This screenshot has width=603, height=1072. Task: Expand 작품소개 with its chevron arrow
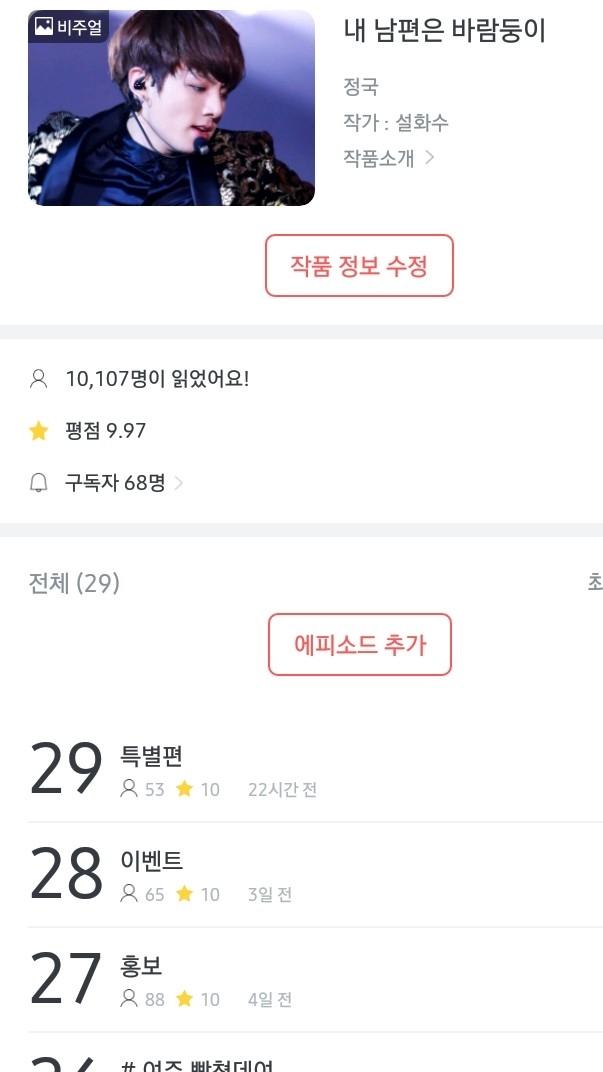[430, 157]
